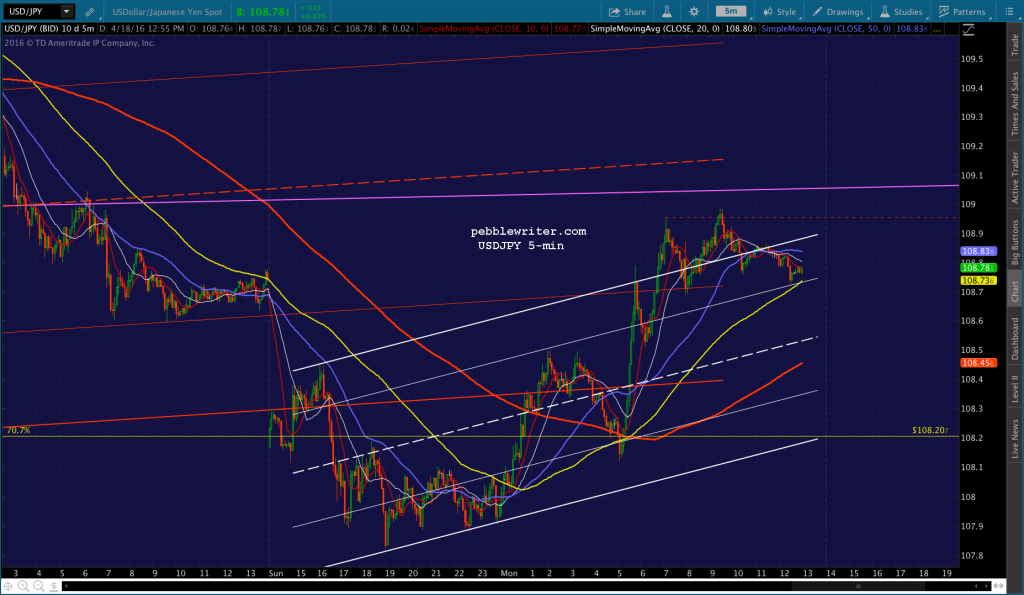Open the Level II side tab
This screenshot has width=1024, height=595.
coord(1015,388)
